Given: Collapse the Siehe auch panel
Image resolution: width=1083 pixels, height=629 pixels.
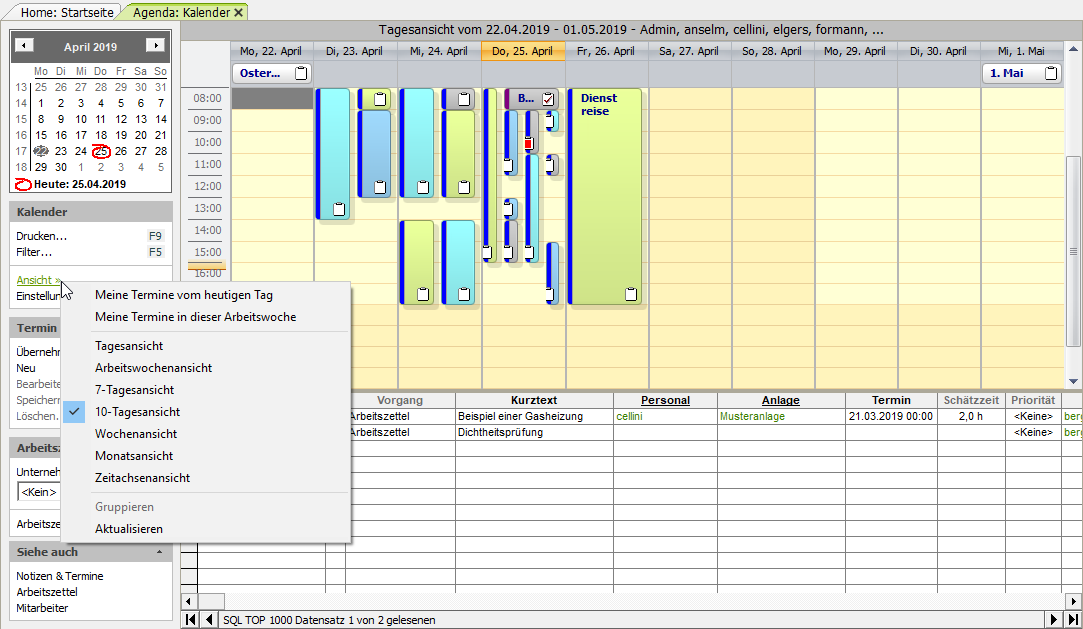Looking at the screenshot, I should pos(160,552).
